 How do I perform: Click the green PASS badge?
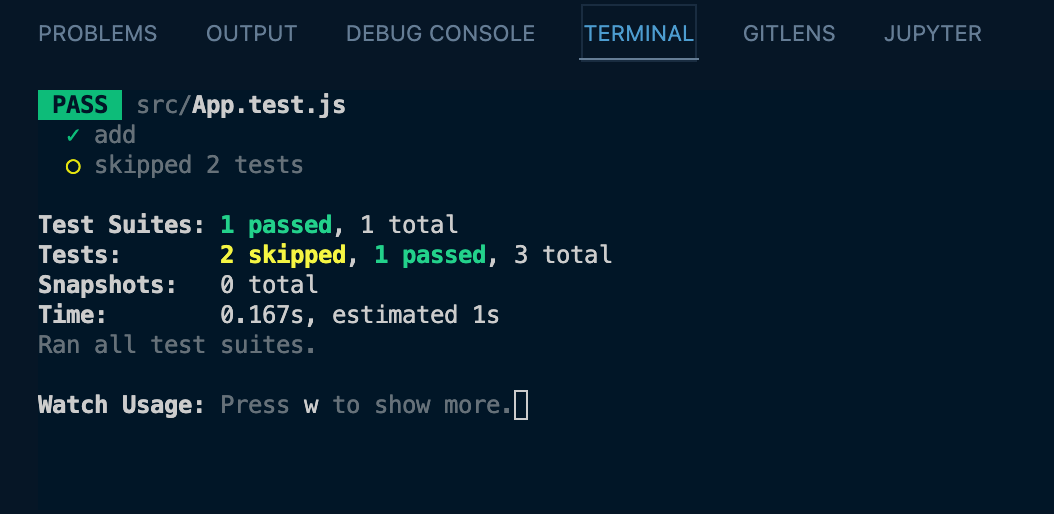coord(80,105)
